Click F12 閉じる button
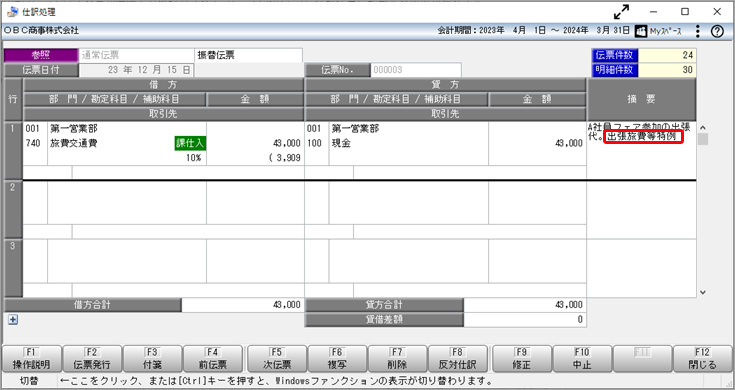This screenshot has height=390, width=735. click(702, 359)
